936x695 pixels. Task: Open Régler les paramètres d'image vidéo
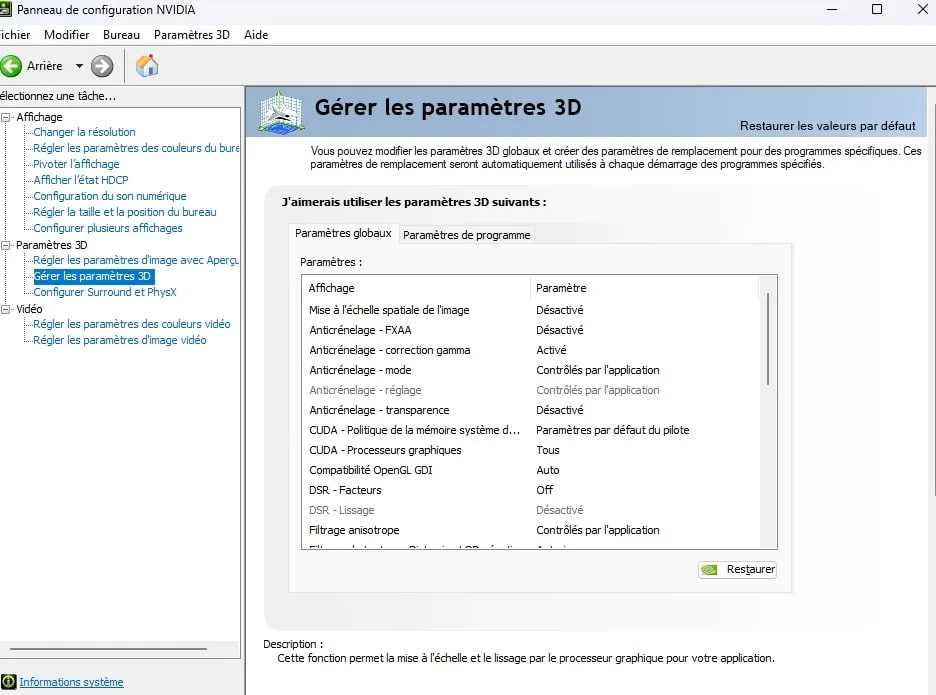(120, 340)
